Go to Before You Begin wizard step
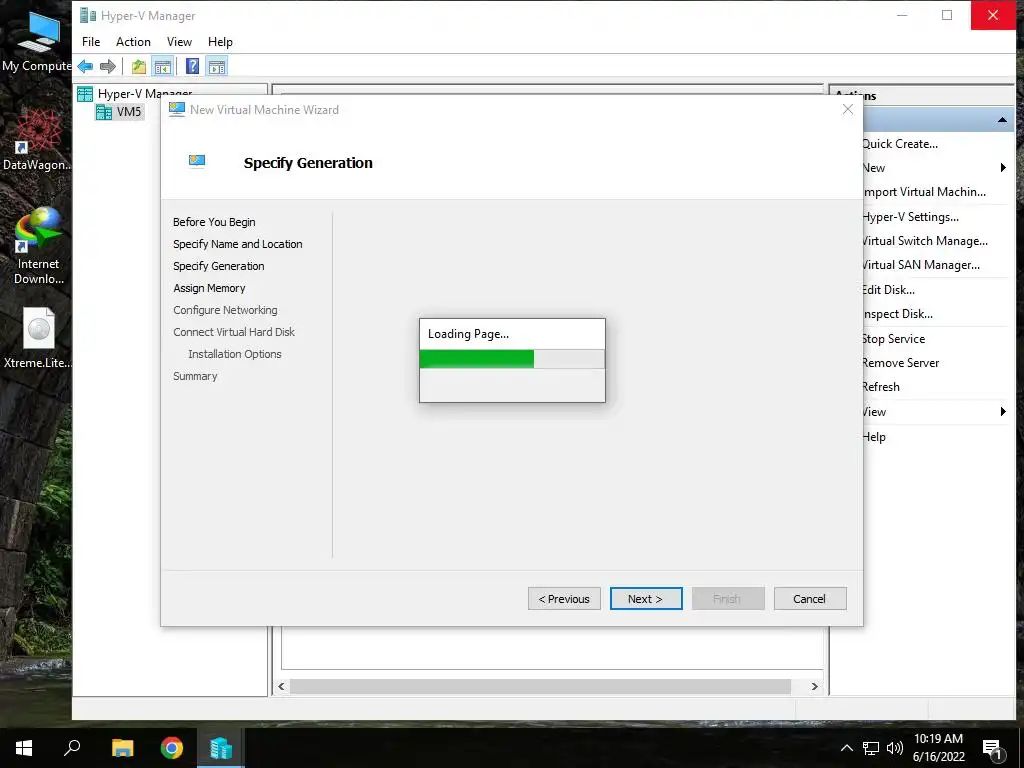 [214, 222]
